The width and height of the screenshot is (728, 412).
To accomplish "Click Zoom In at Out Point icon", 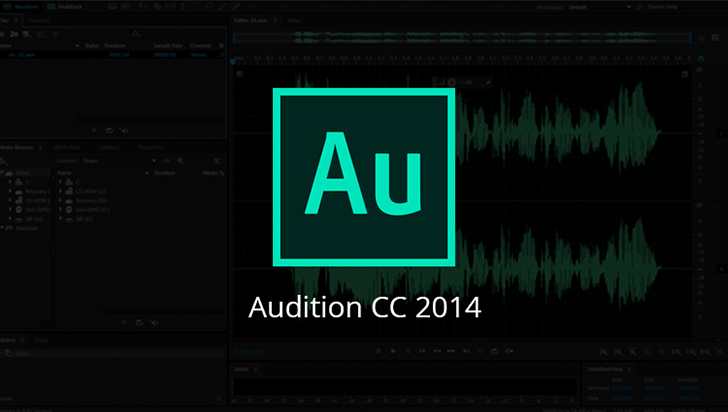I will click(x=691, y=352).
